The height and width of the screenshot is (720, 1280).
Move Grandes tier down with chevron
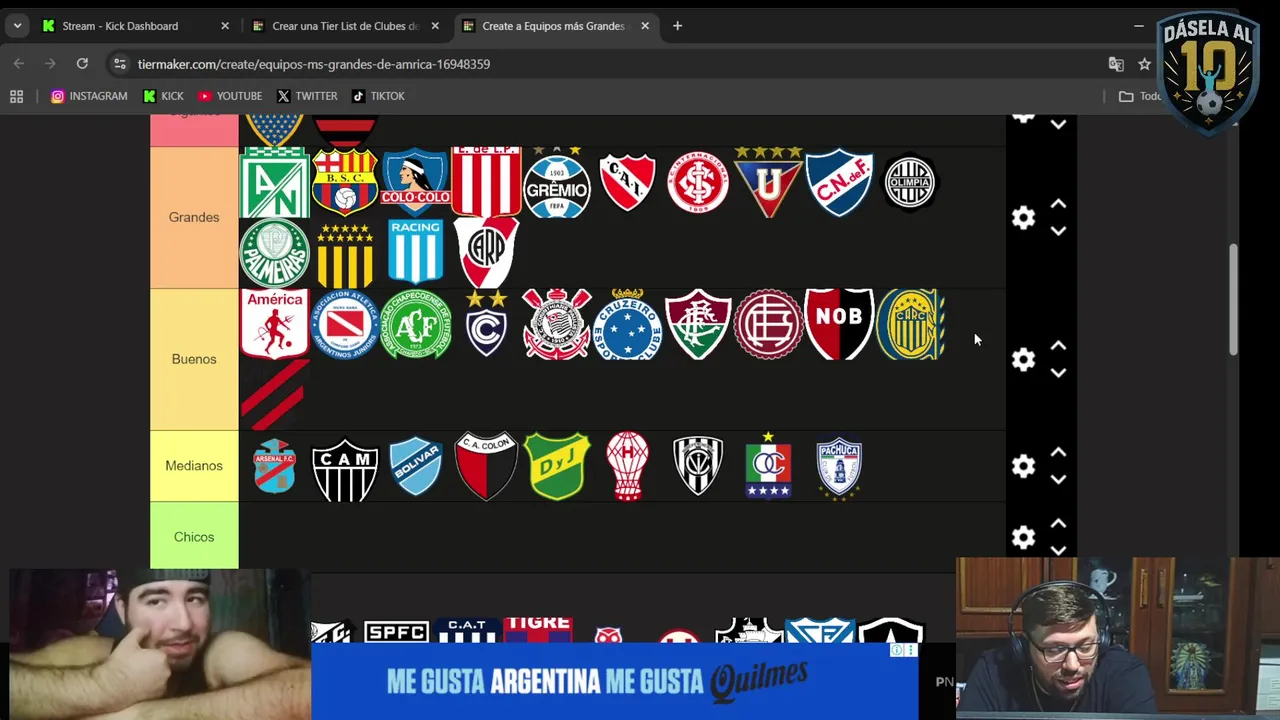pyautogui.click(x=1058, y=231)
